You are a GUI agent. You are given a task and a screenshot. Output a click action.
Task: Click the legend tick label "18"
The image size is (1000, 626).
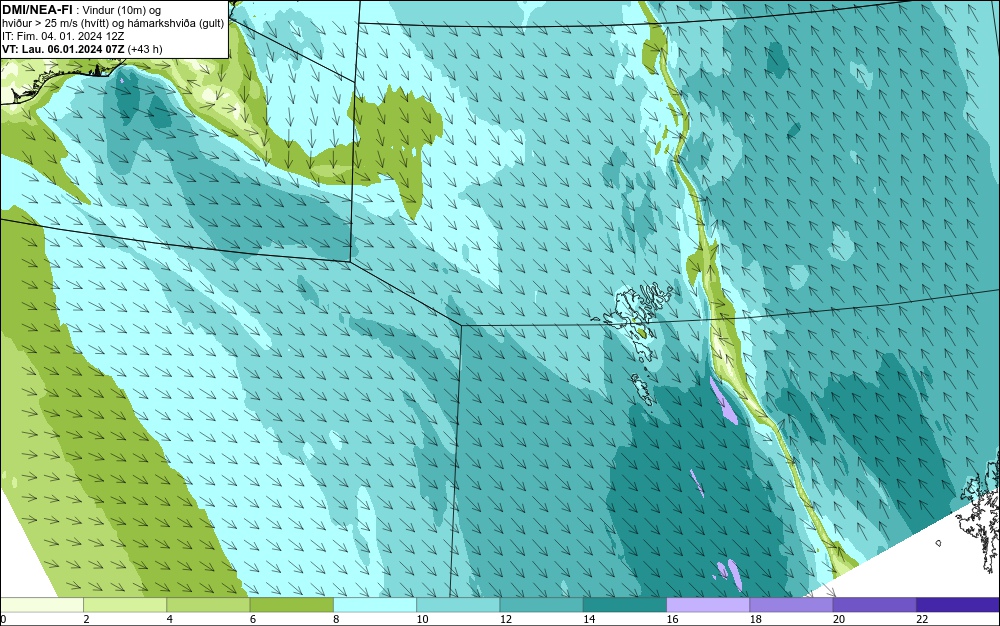[x=756, y=619]
